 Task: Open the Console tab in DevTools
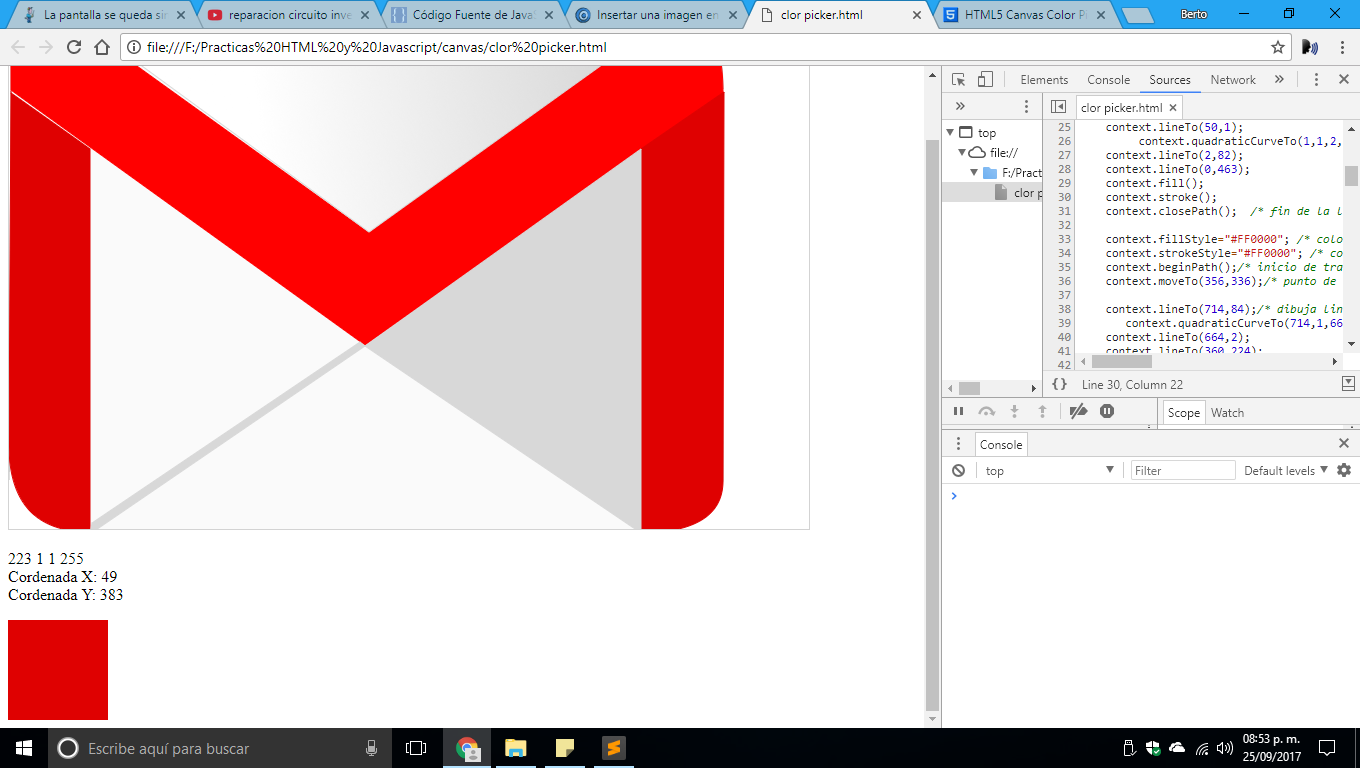pyautogui.click(x=1109, y=80)
